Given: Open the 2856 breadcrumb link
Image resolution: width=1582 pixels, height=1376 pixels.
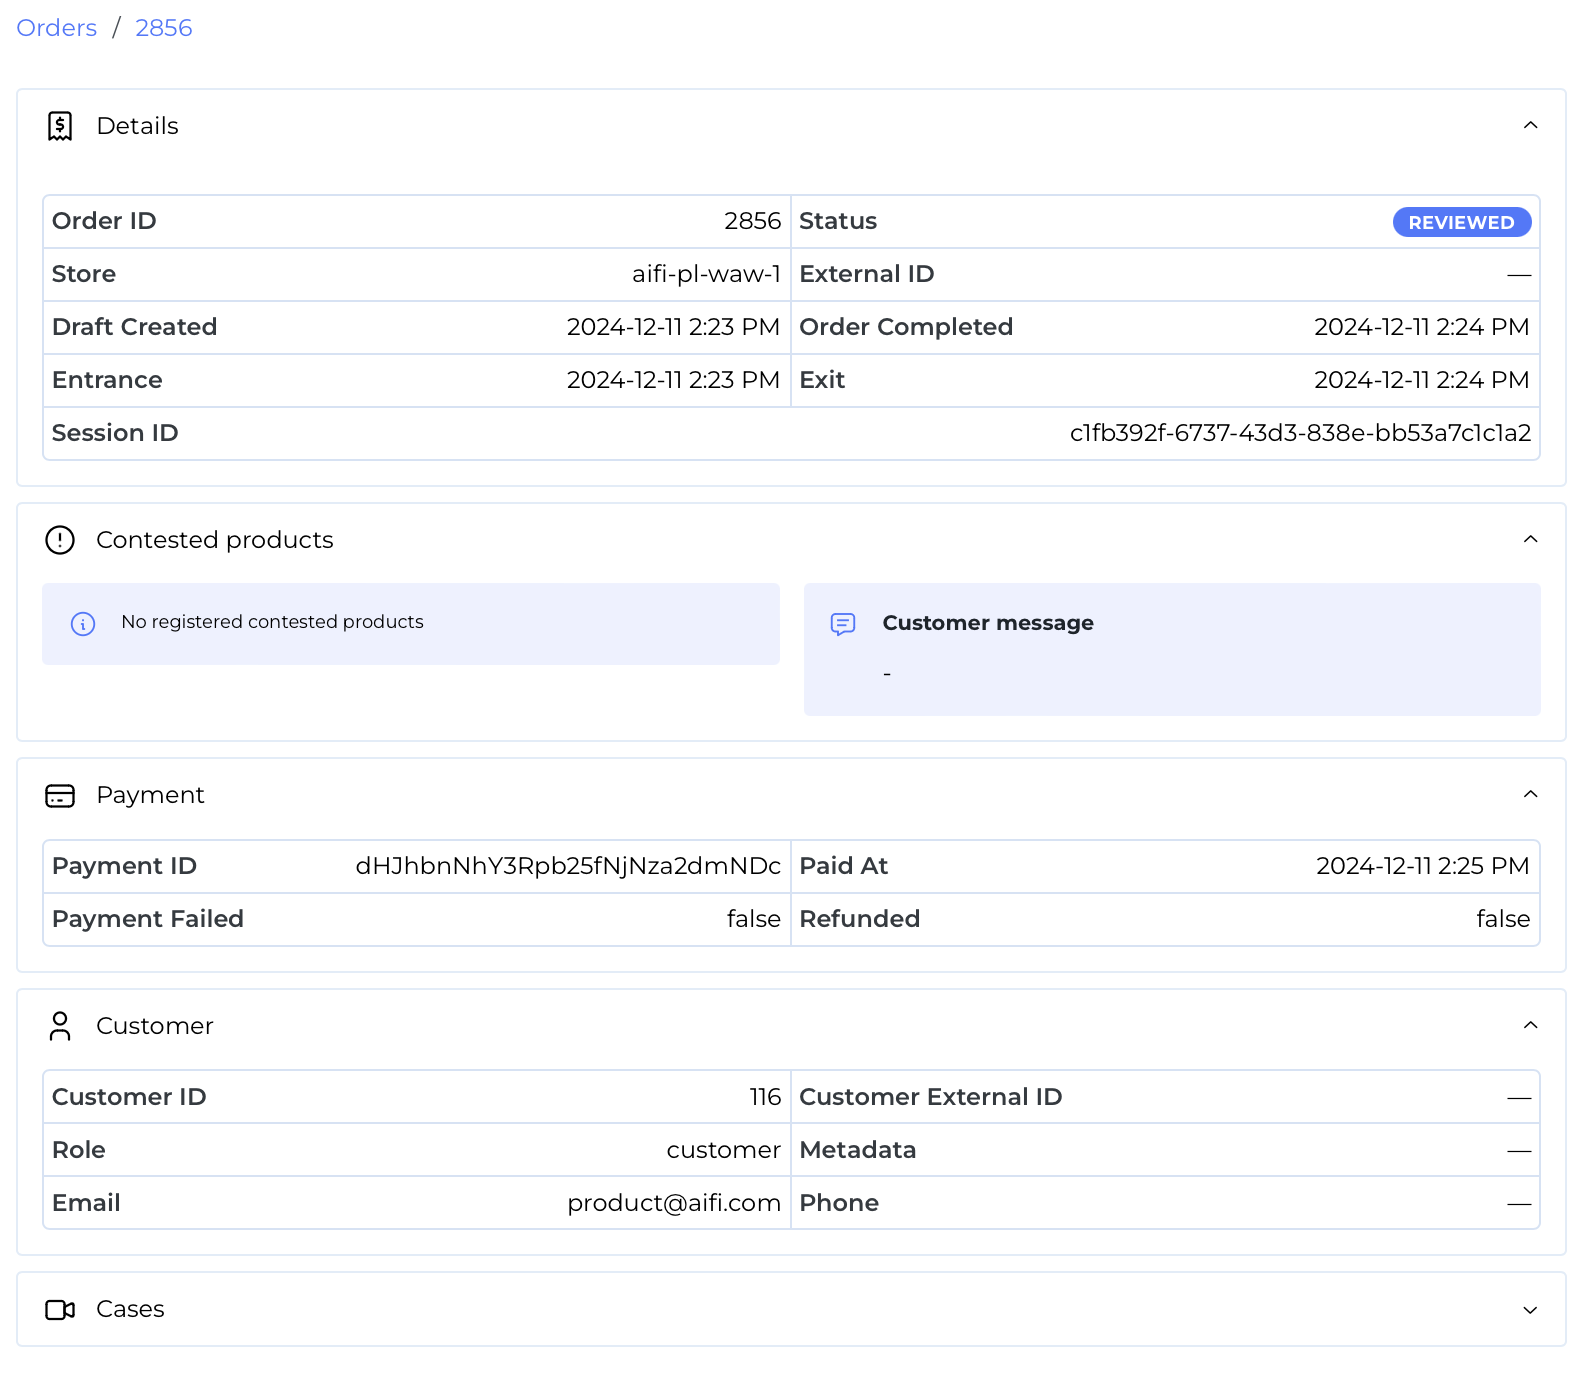Looking at the screenshot, I should tap(163, 28).
